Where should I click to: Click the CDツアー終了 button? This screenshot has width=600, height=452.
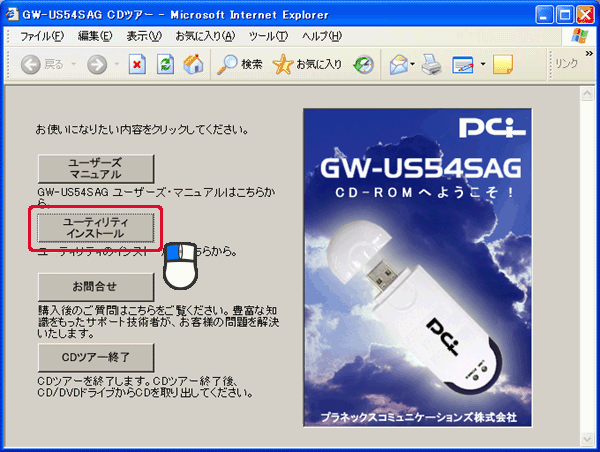click(x=96, y=357)
